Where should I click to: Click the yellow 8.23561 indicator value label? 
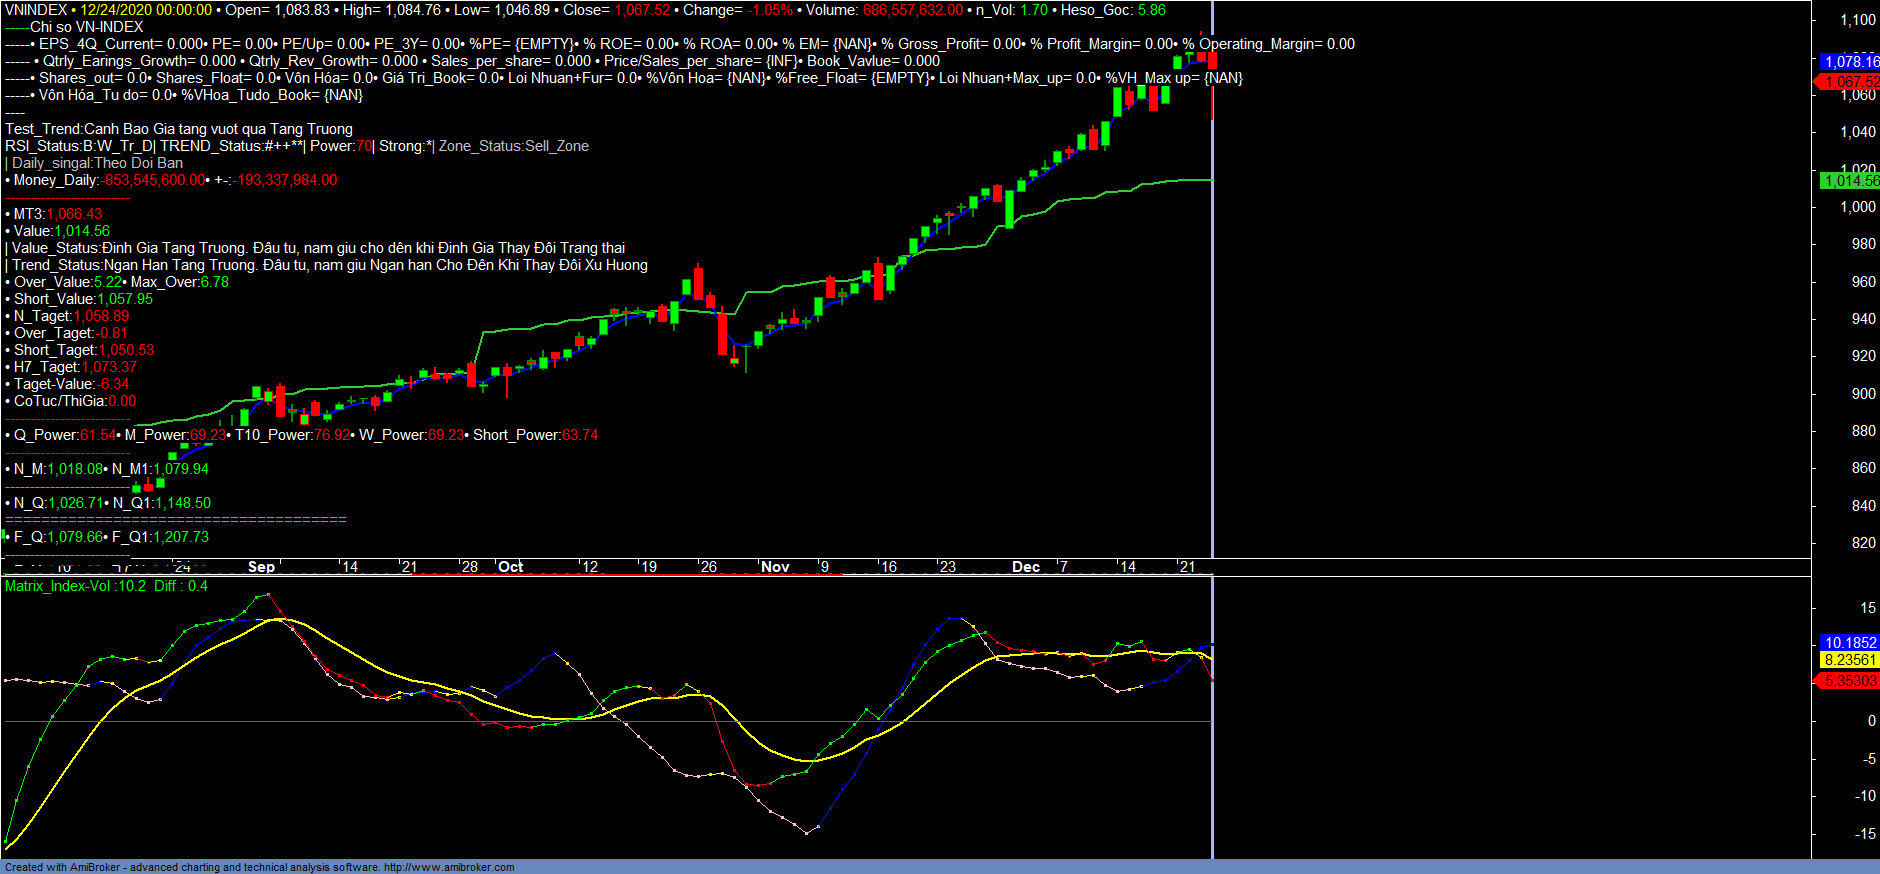1850,660
